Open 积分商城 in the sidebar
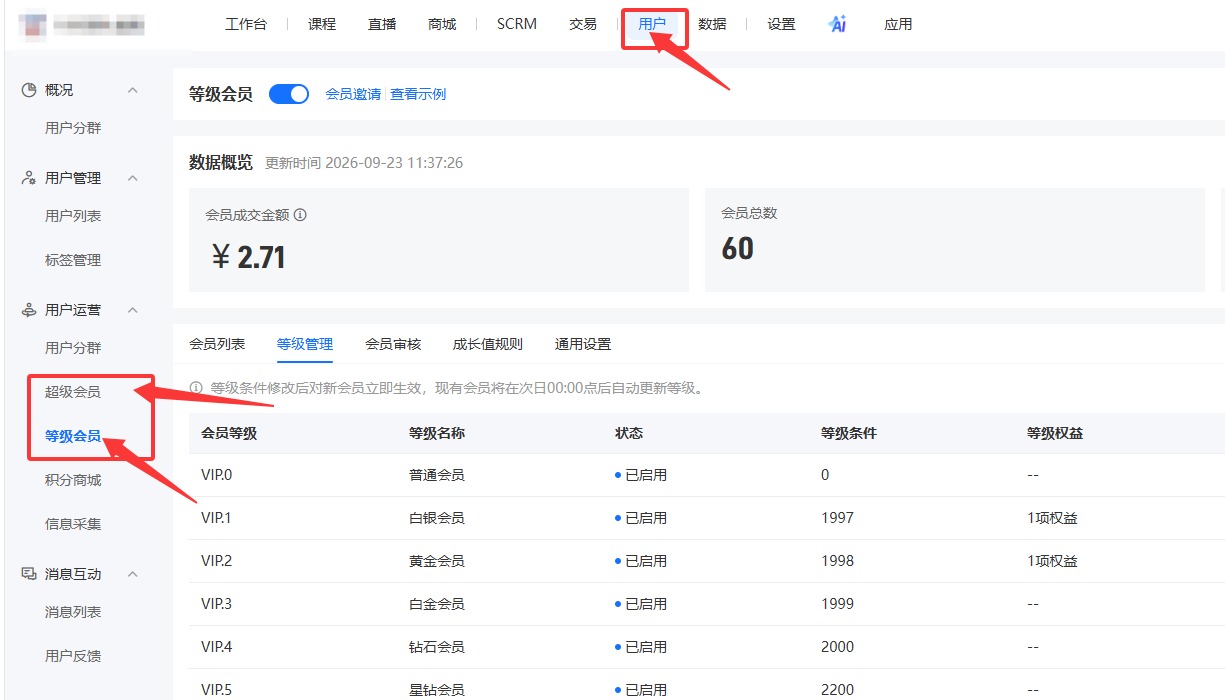This screenshot has width=1225, height=700. point(73,480)
